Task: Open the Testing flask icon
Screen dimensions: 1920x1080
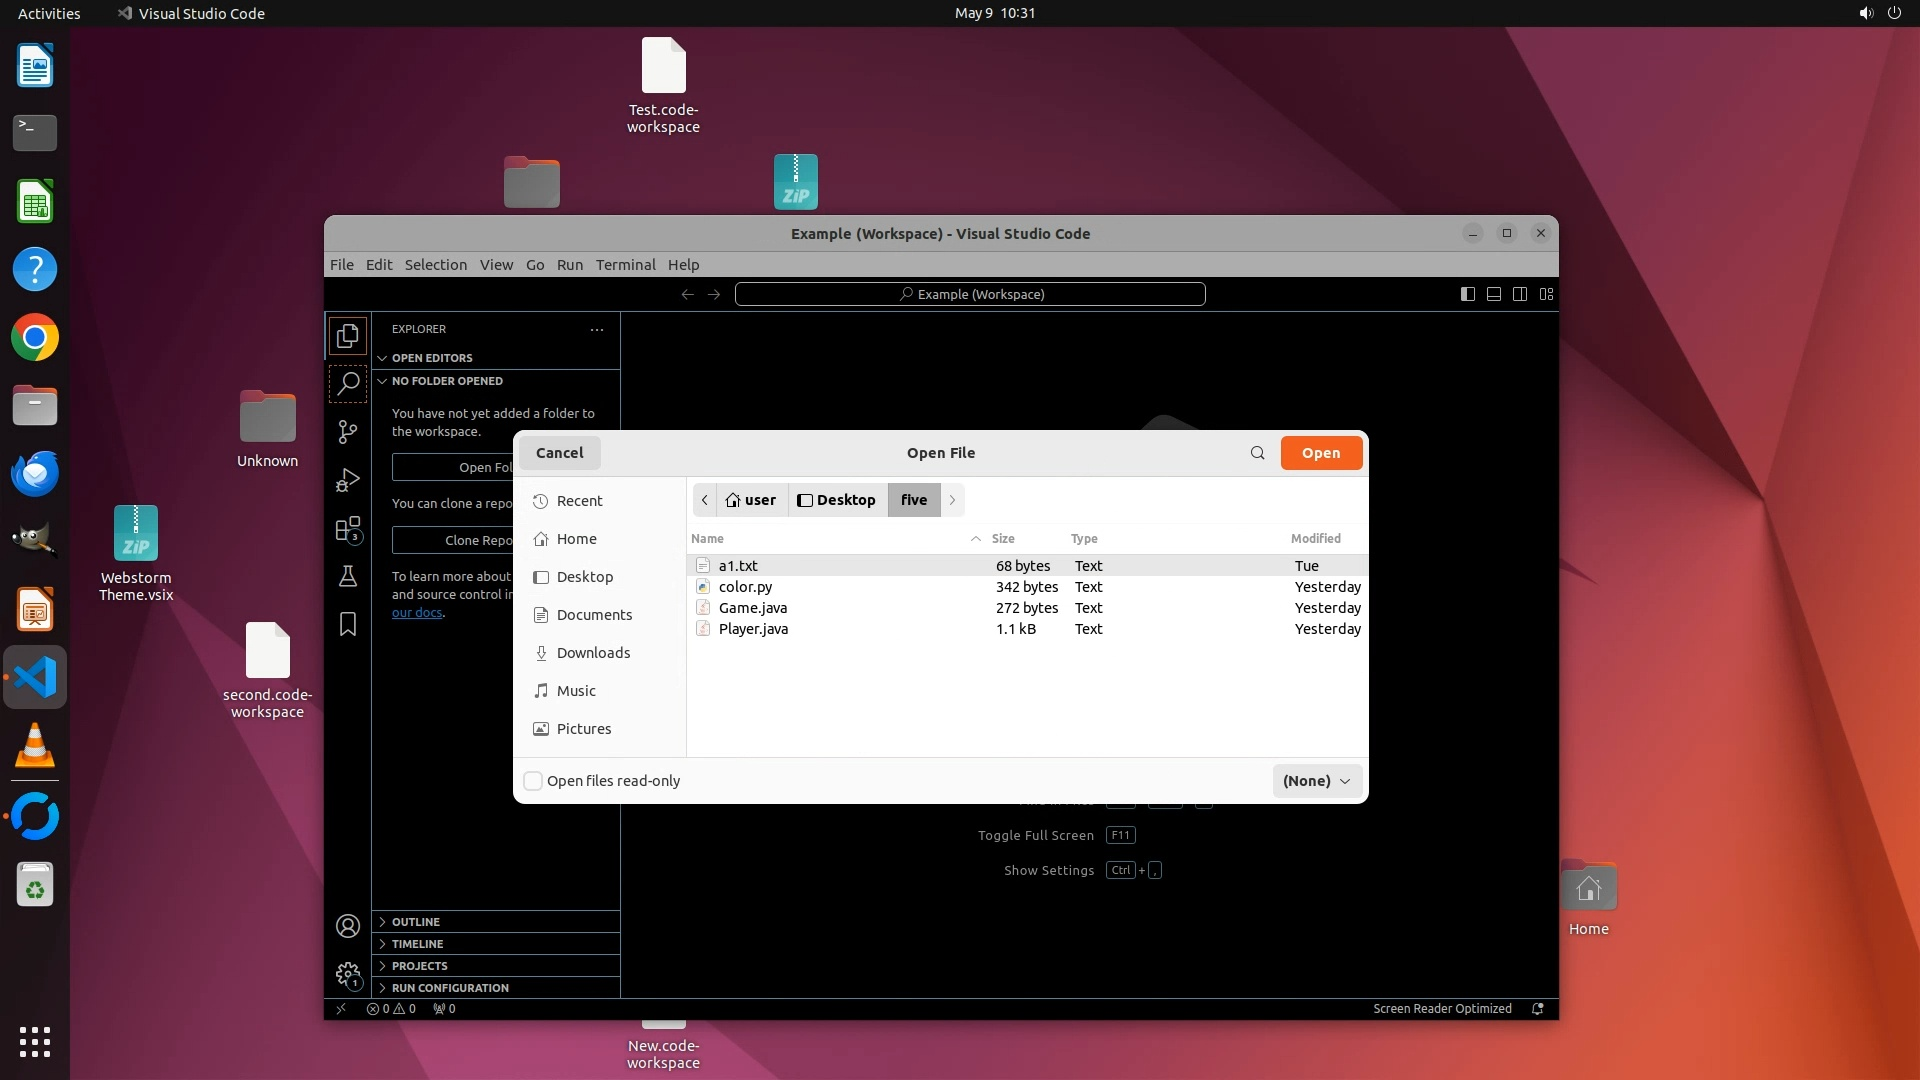Action: (x=348, y=577)
